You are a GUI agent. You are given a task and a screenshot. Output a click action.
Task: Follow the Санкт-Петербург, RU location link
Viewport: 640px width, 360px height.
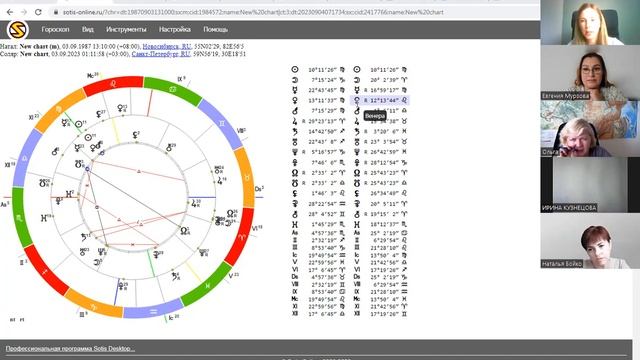161,54
